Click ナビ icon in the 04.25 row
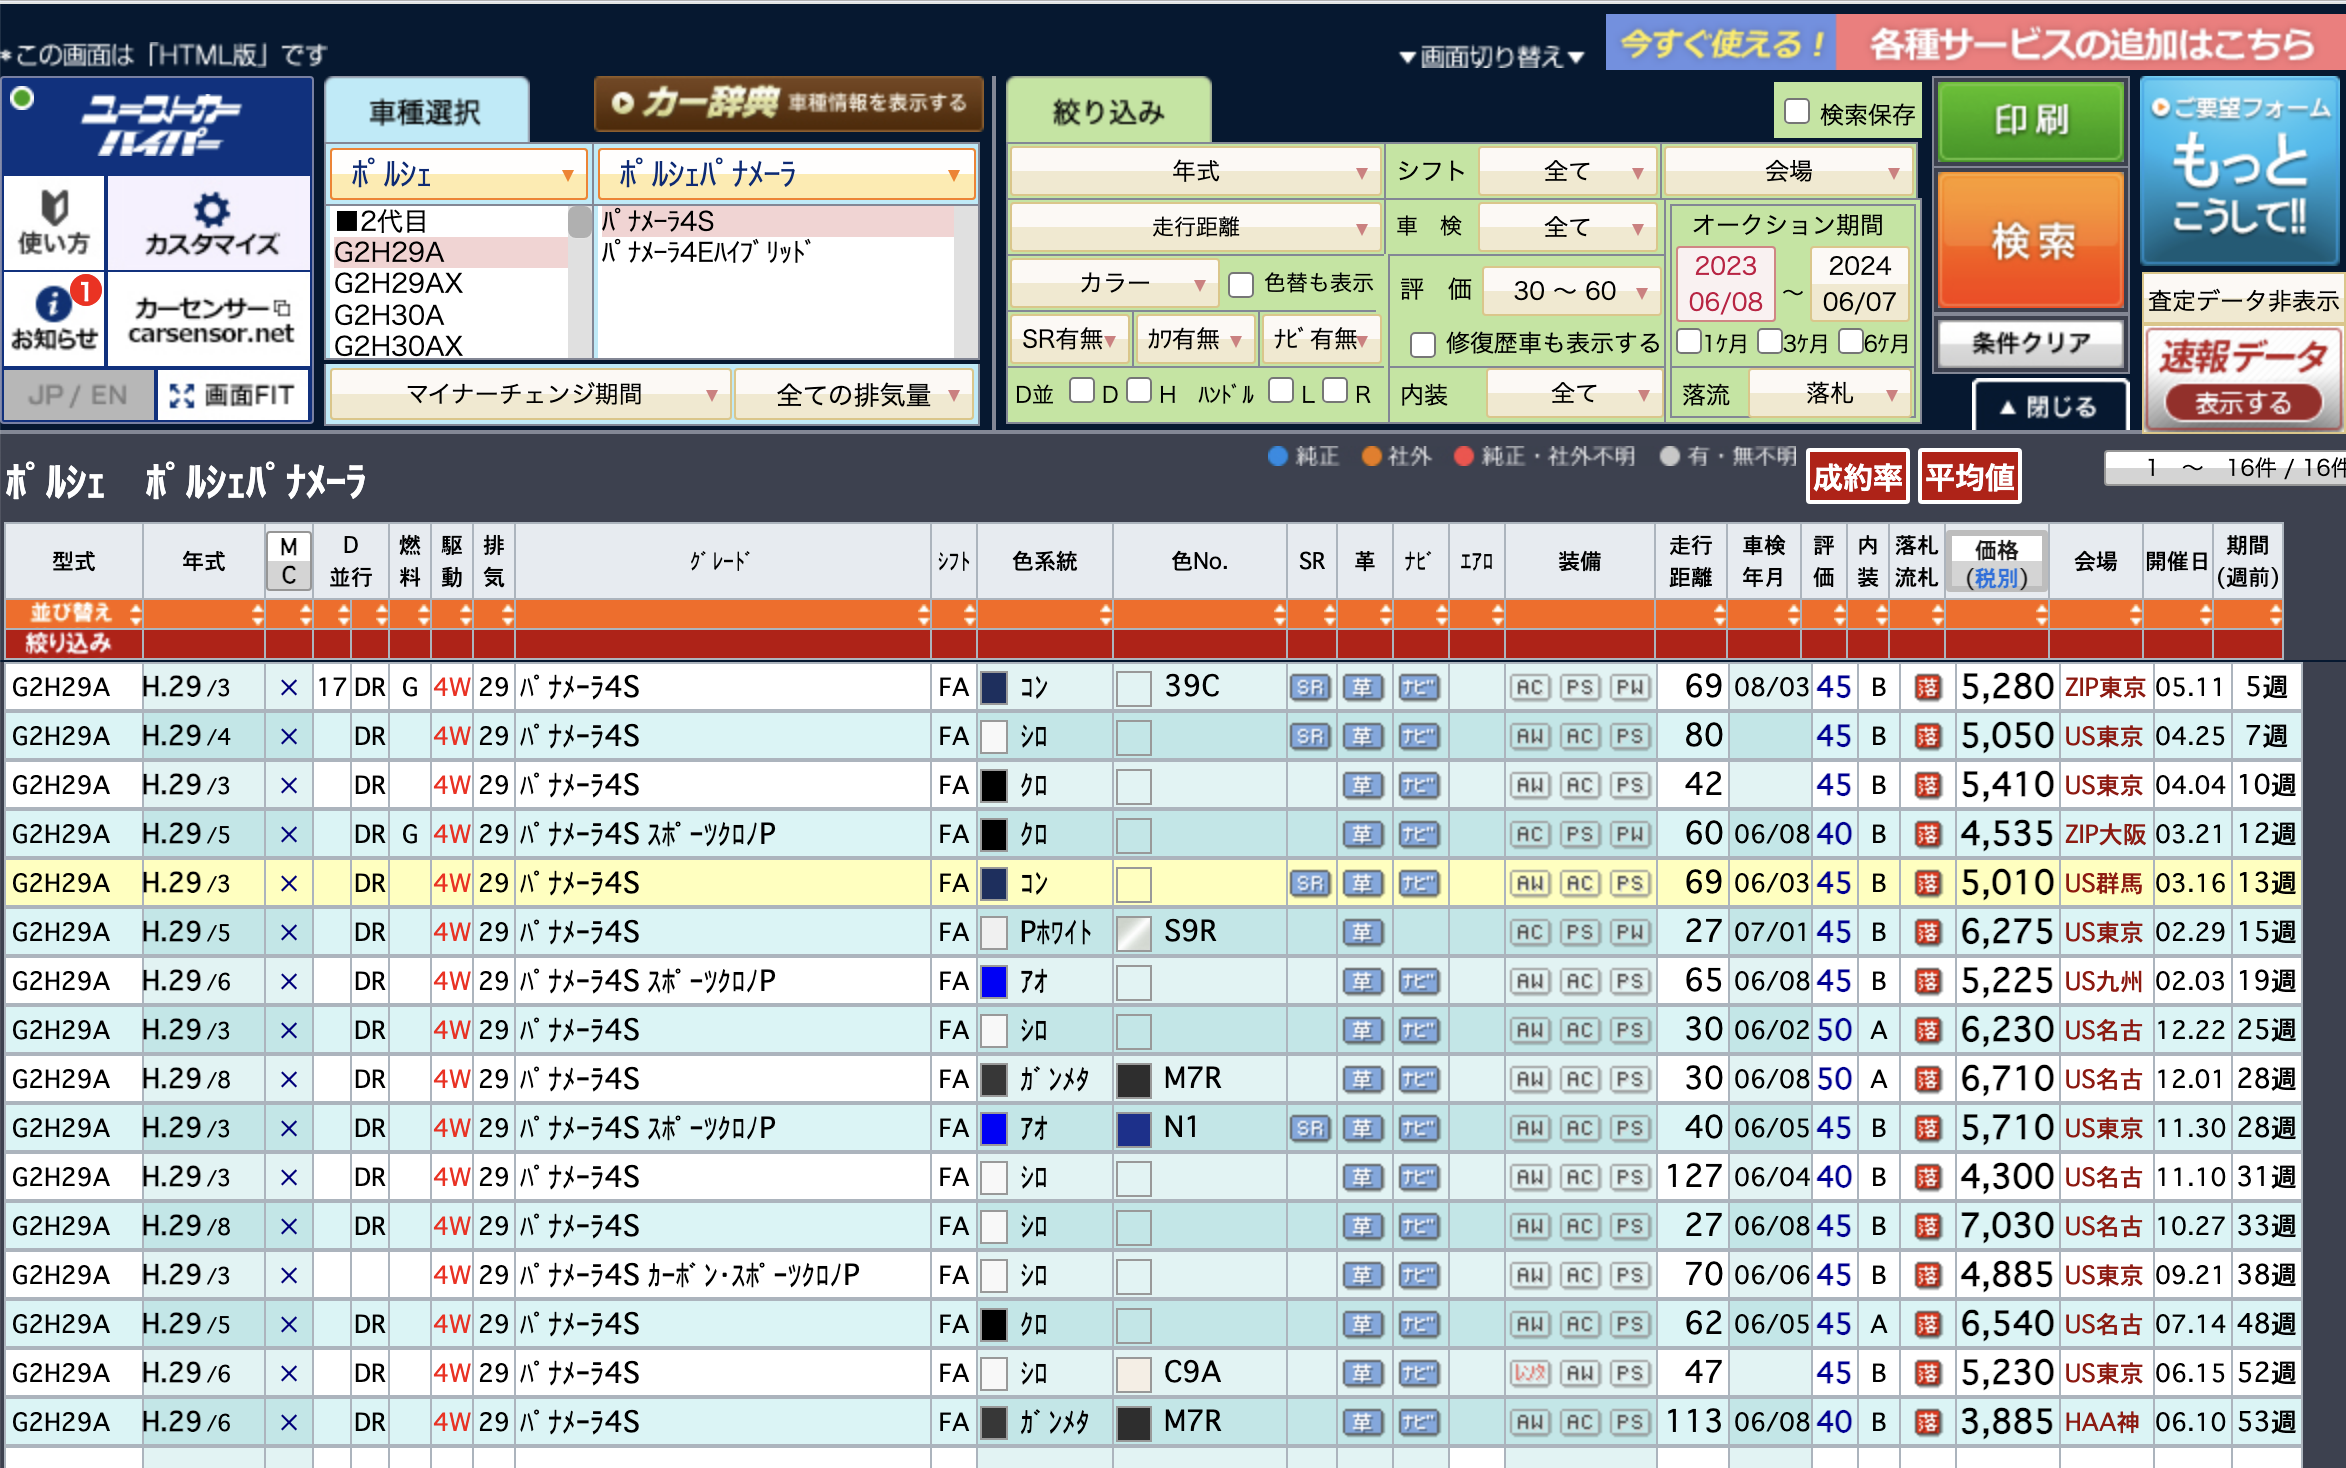The width and height of the screenshot is (2346, 1468). (x=1418, y=736)
